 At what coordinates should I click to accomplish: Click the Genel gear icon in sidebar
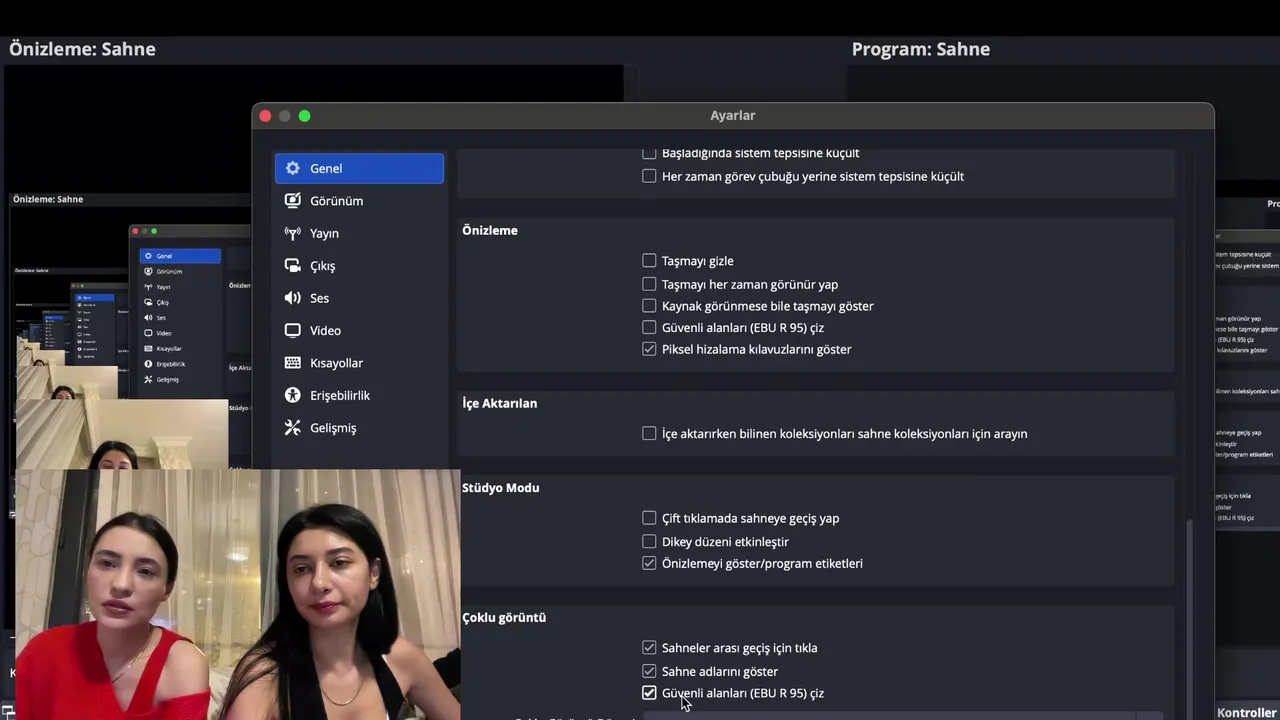tap(292, 168)
